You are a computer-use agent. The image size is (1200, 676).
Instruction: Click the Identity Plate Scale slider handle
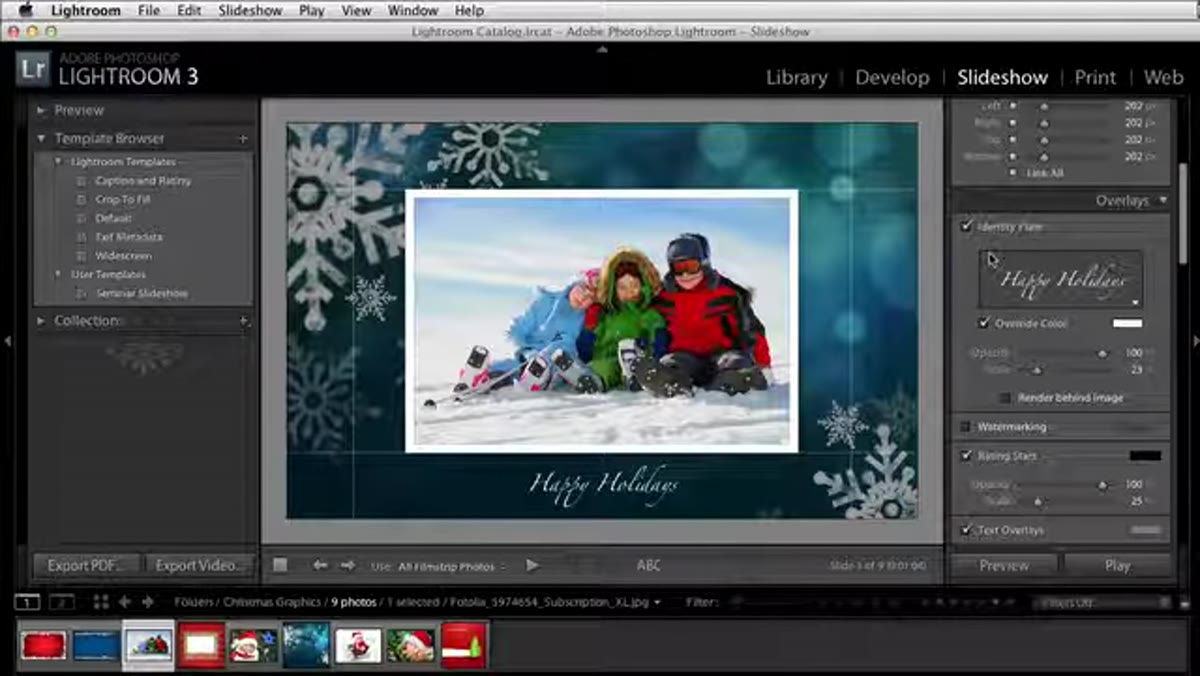pos(1037,369)
